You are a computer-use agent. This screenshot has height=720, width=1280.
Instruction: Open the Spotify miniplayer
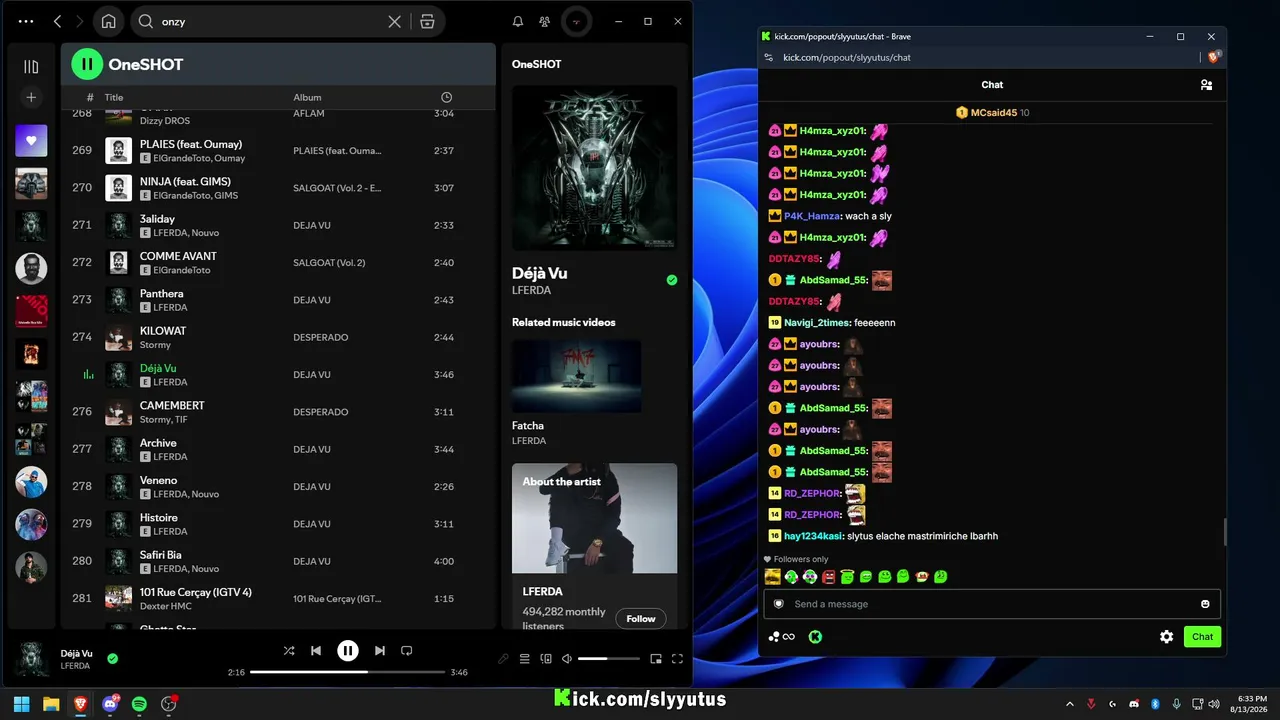pyautogui.click(x=656, y=659)
